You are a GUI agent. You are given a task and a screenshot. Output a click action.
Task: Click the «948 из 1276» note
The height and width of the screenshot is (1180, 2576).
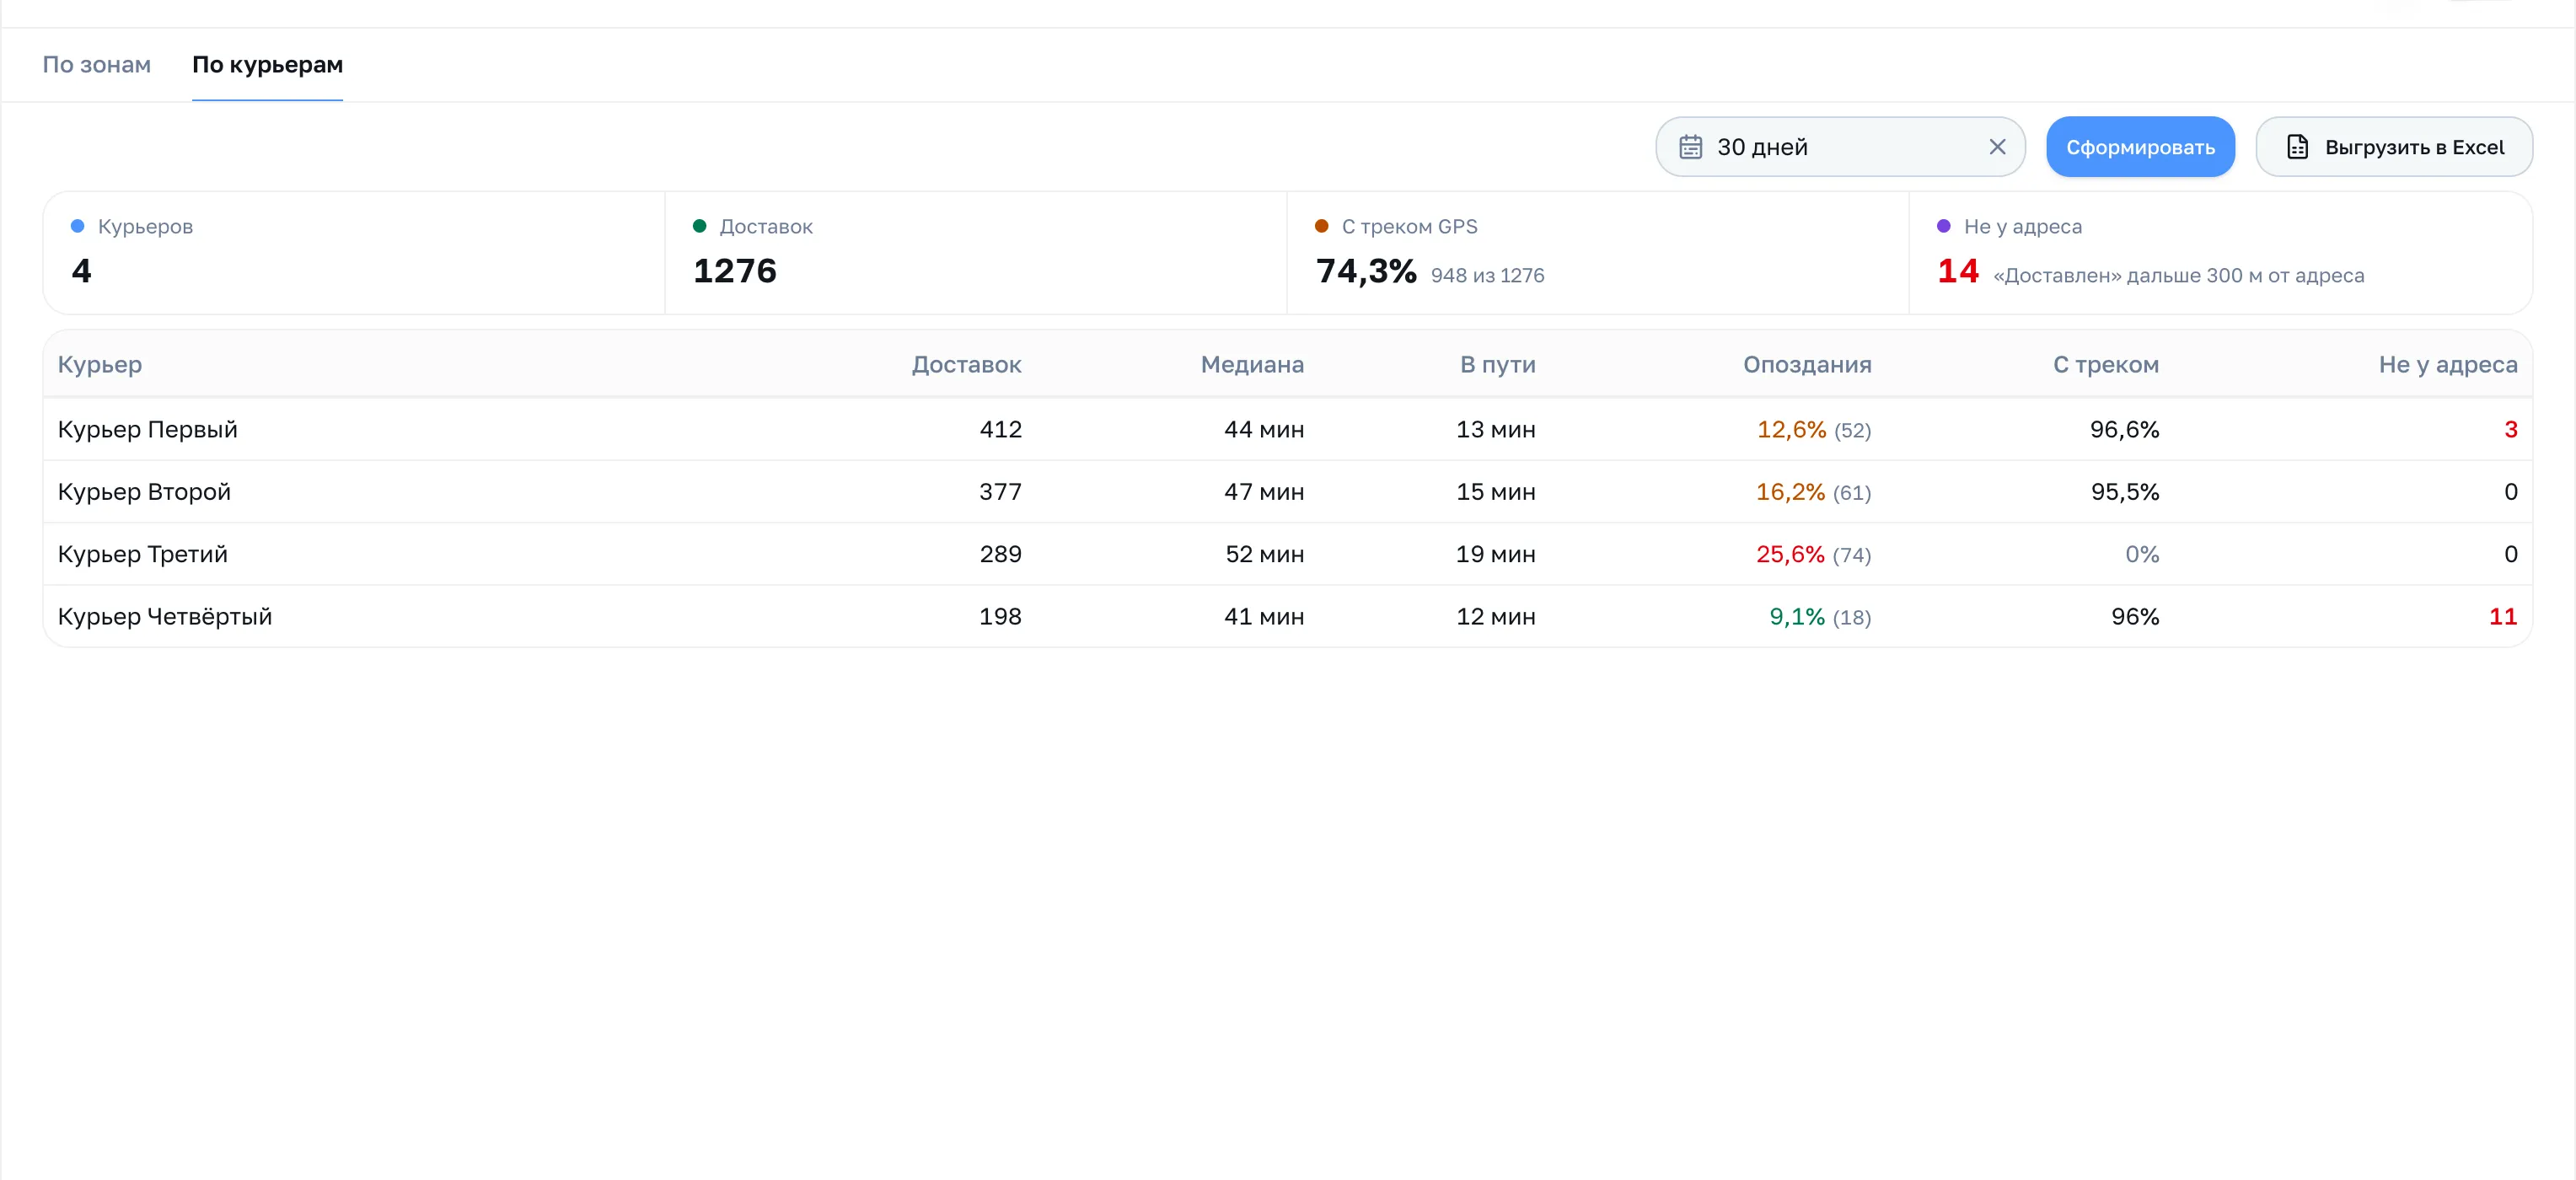point(1487,276)
